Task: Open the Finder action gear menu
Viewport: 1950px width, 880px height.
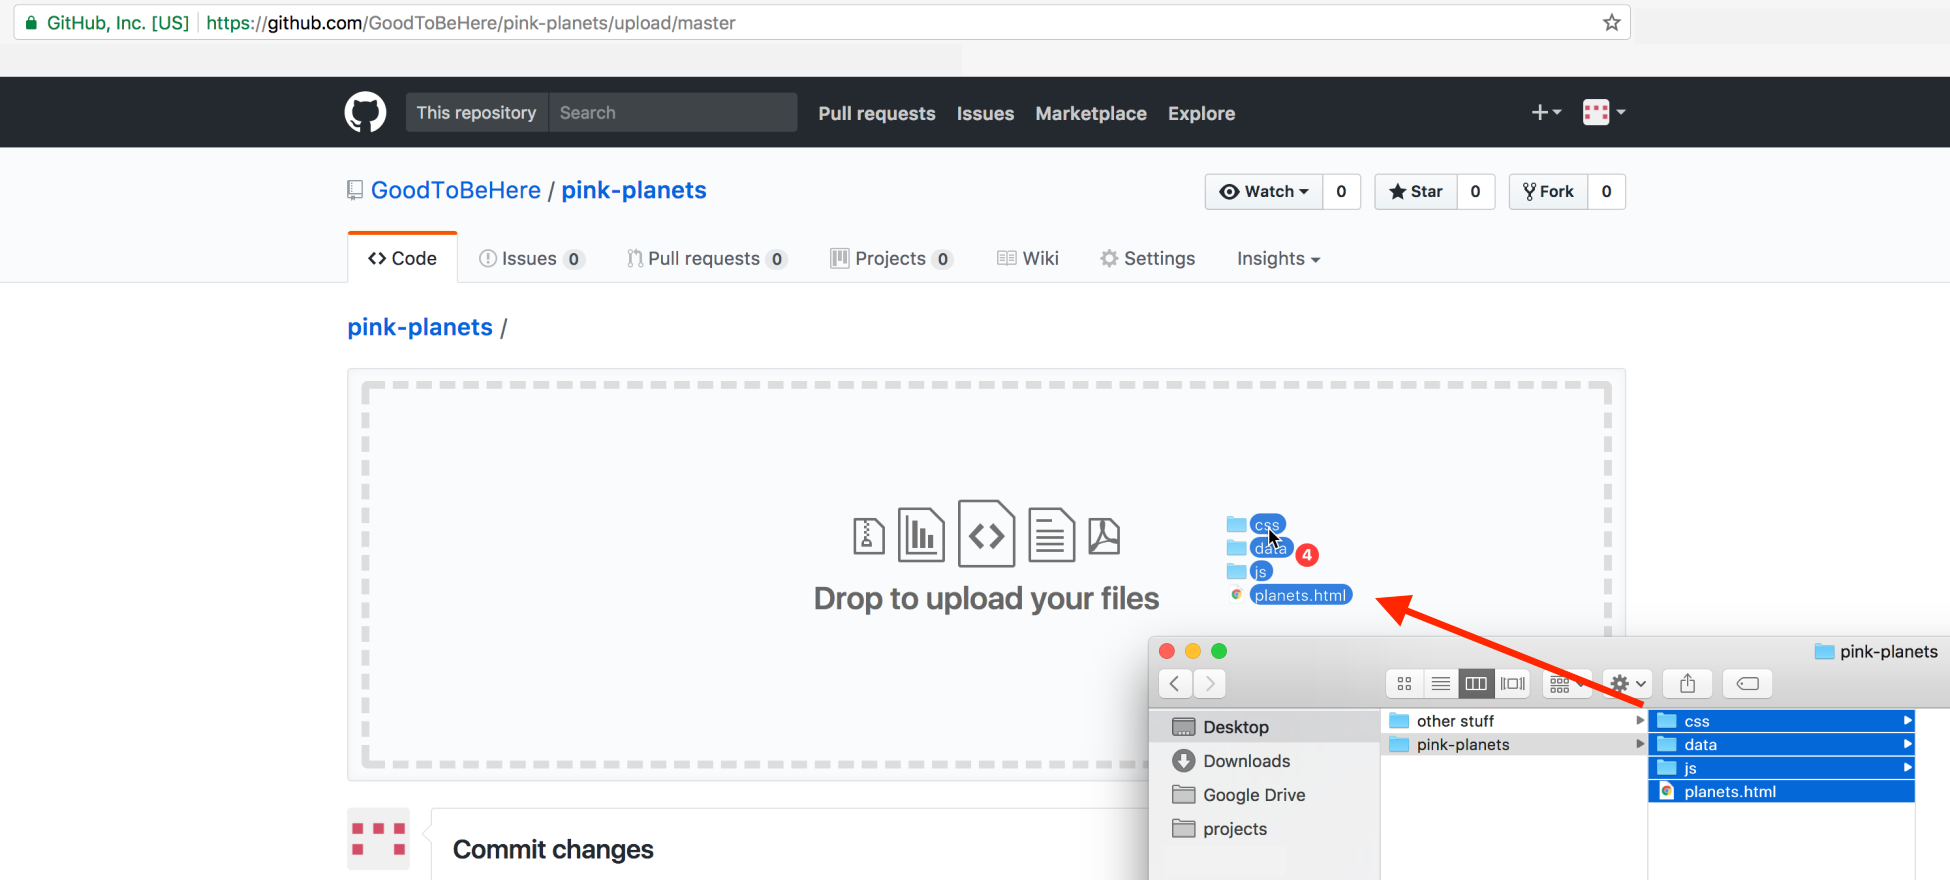Action: tap(1627, 683)
